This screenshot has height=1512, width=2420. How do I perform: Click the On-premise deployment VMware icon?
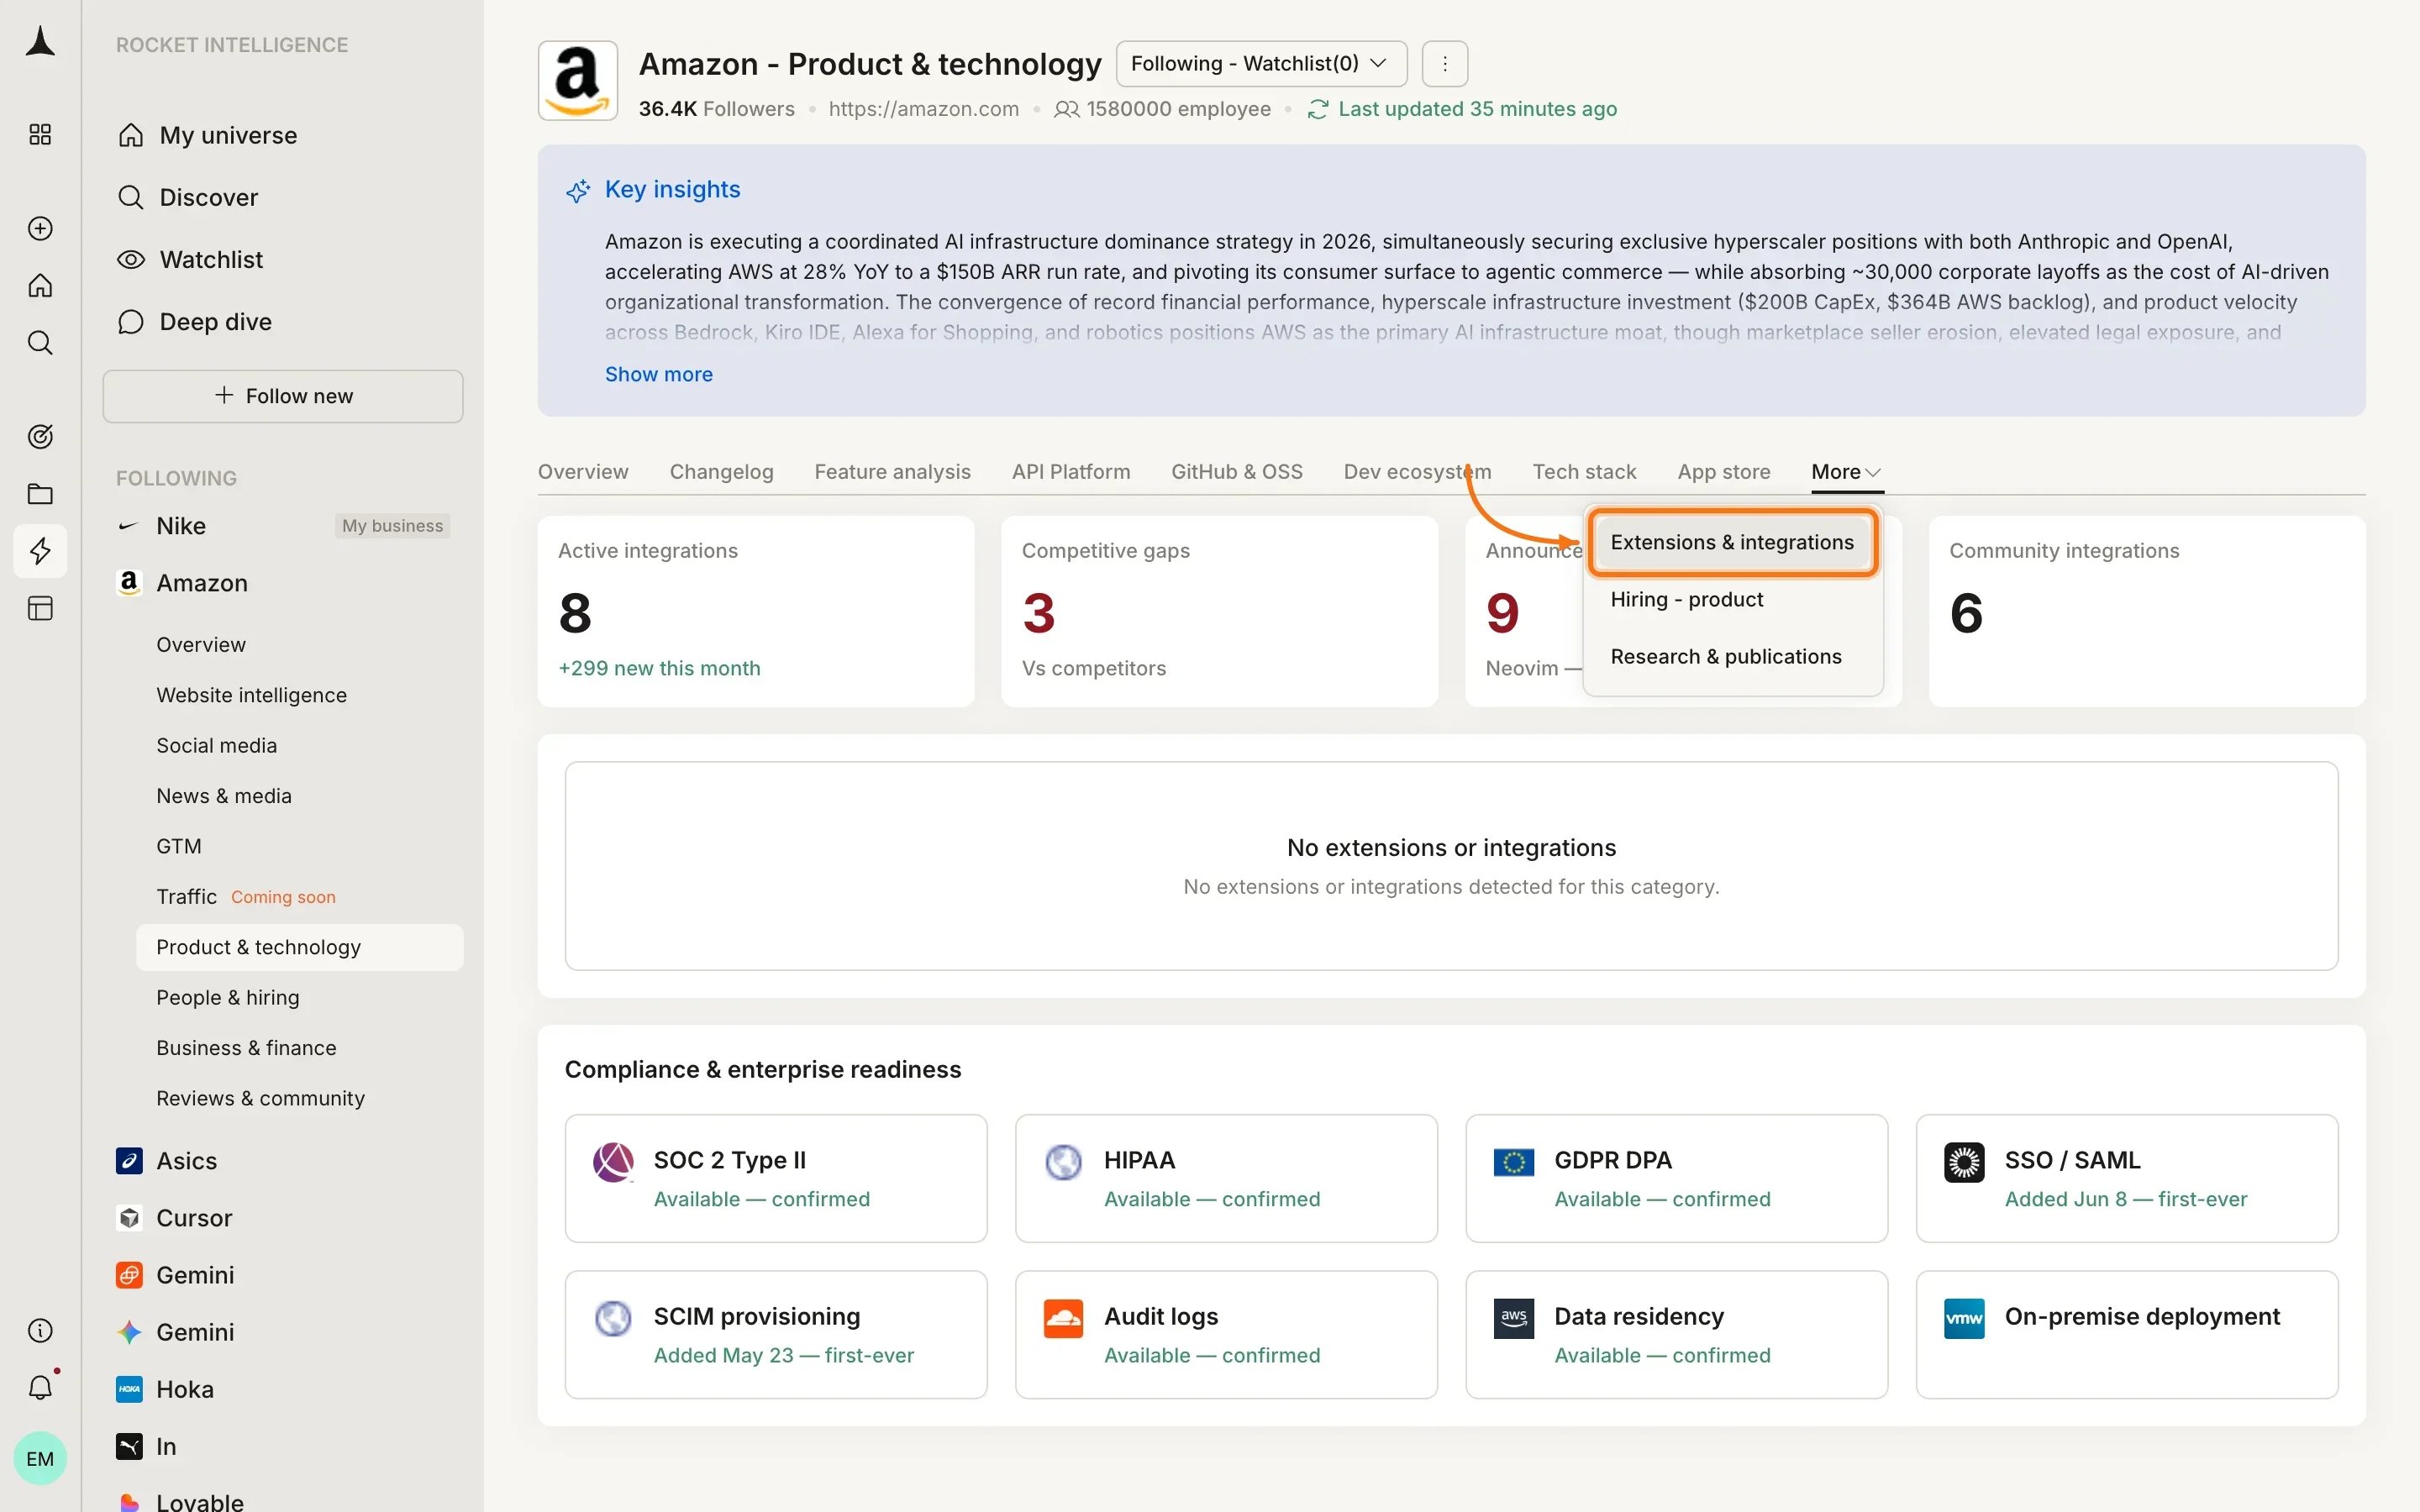click(x=1964, y=1318)
